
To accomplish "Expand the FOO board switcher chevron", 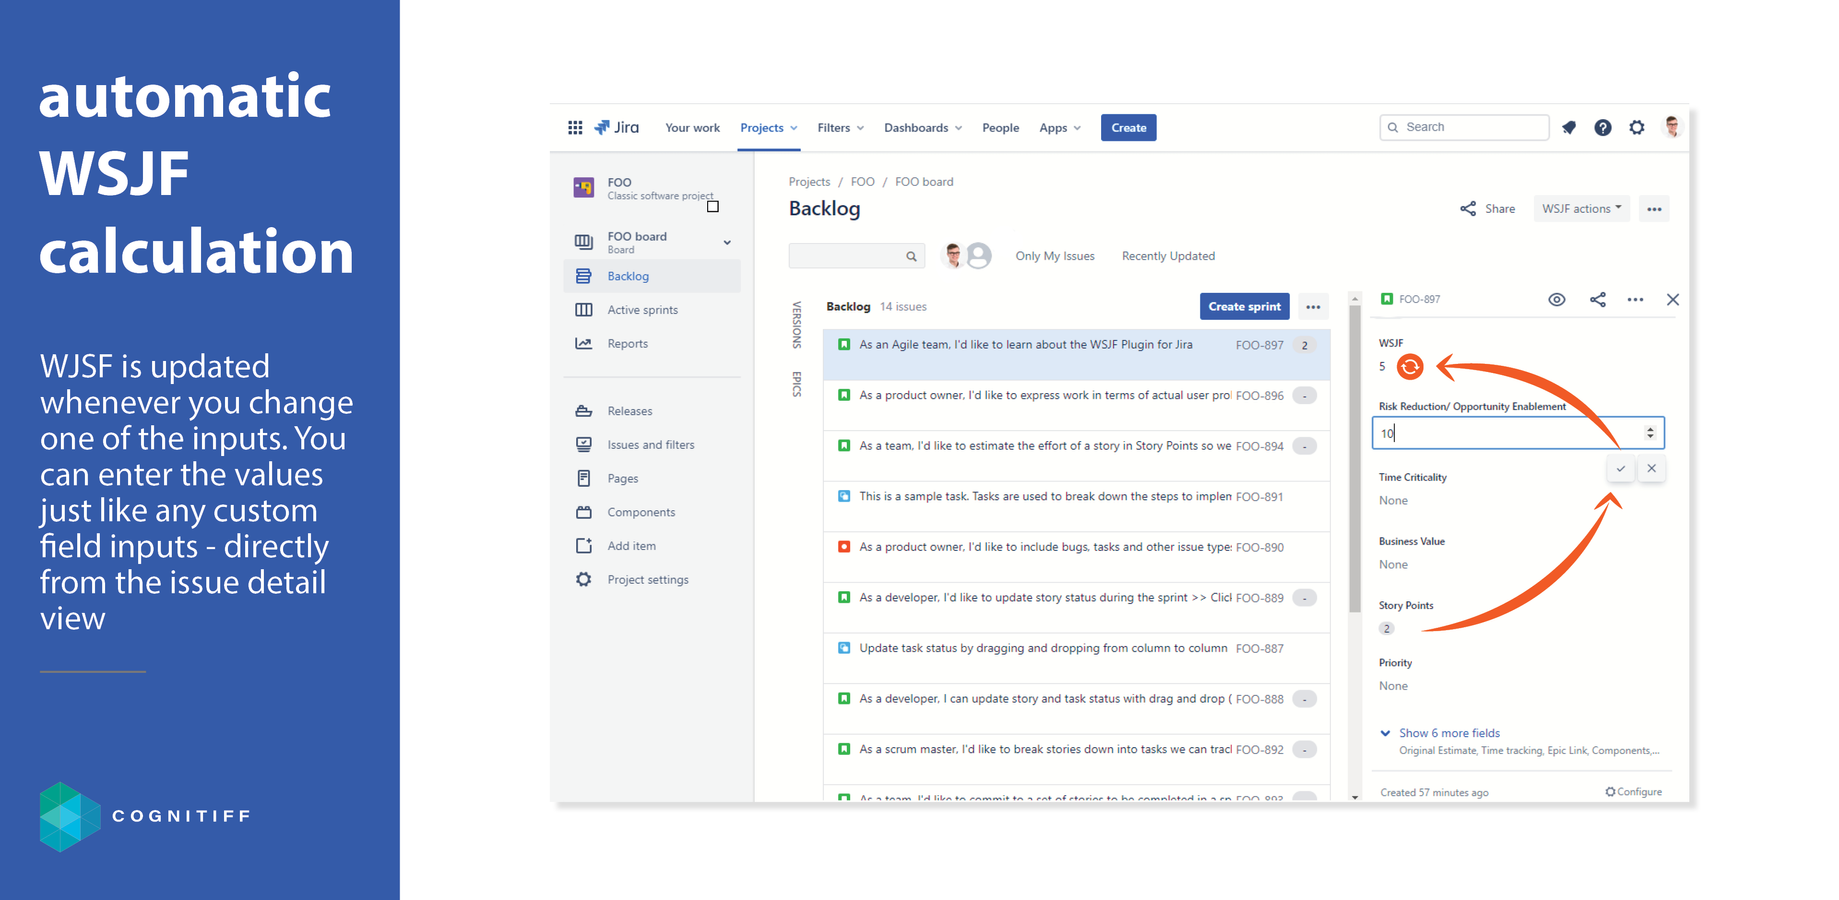I will pyautogui.click(x=727, y=243).
